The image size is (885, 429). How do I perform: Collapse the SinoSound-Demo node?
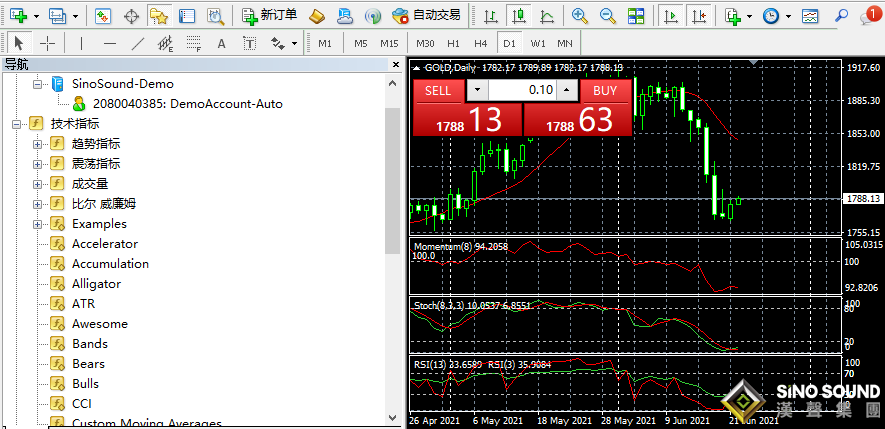pyautogui.click(x=38, y=84)
